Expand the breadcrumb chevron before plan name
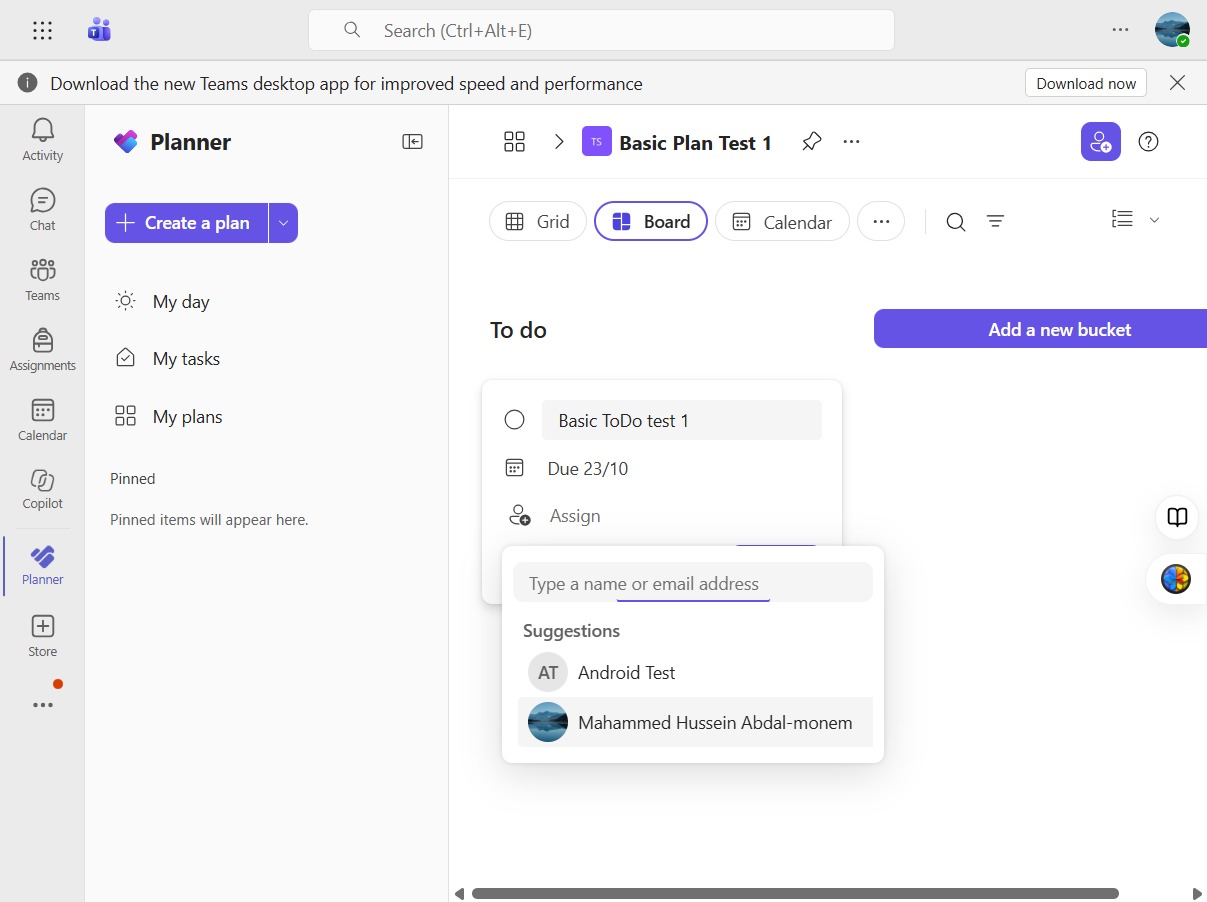The width and height of the screenshot is (1207, 902). tap(559, 142)
